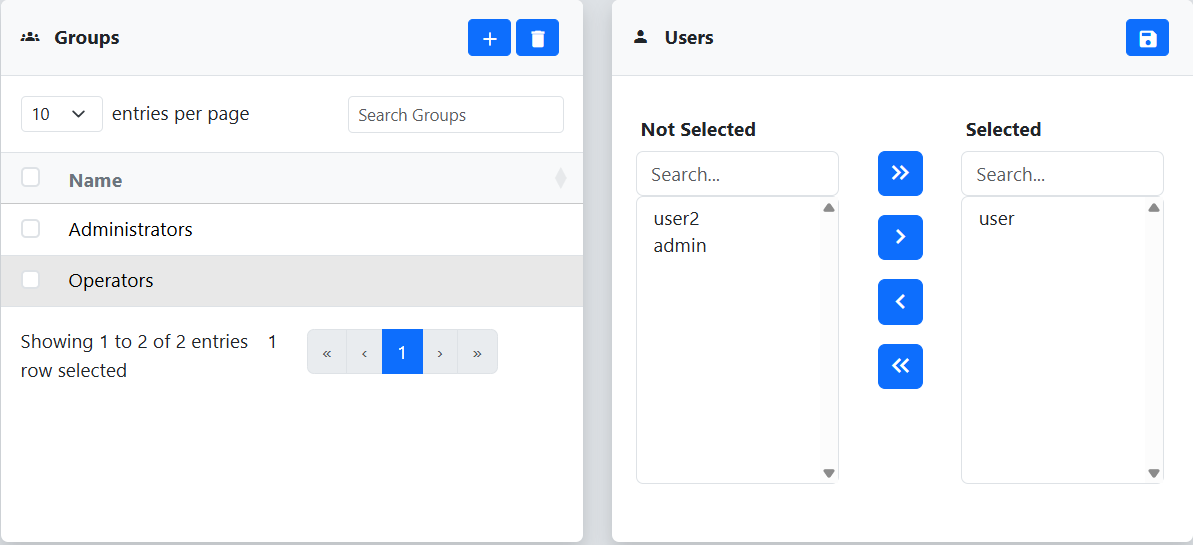The image size is (1193, 545).
Task: Select user2 in Not Selected list
Action: [x=676, y=219]
